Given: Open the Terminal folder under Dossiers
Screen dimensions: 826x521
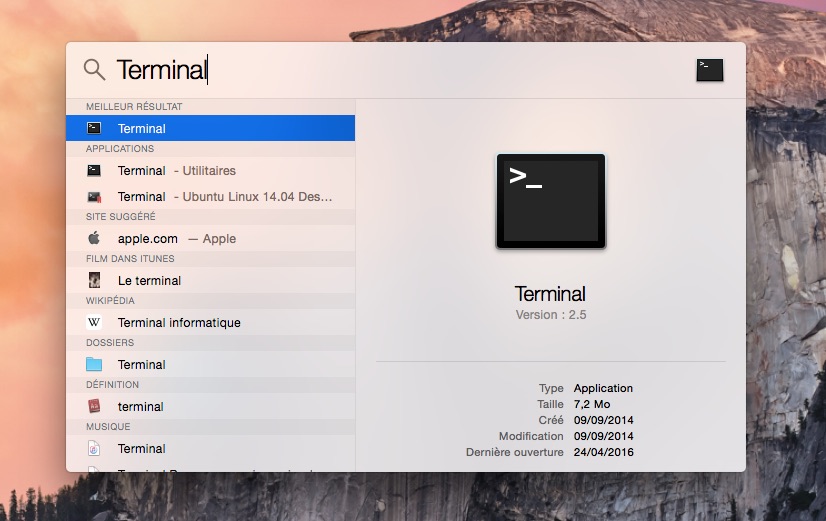Looking at the screenshot, I should 210,365.
